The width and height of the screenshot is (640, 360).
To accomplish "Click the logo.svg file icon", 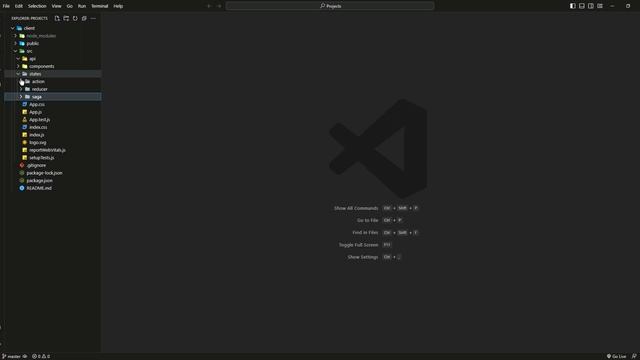I will click(24, 142).
